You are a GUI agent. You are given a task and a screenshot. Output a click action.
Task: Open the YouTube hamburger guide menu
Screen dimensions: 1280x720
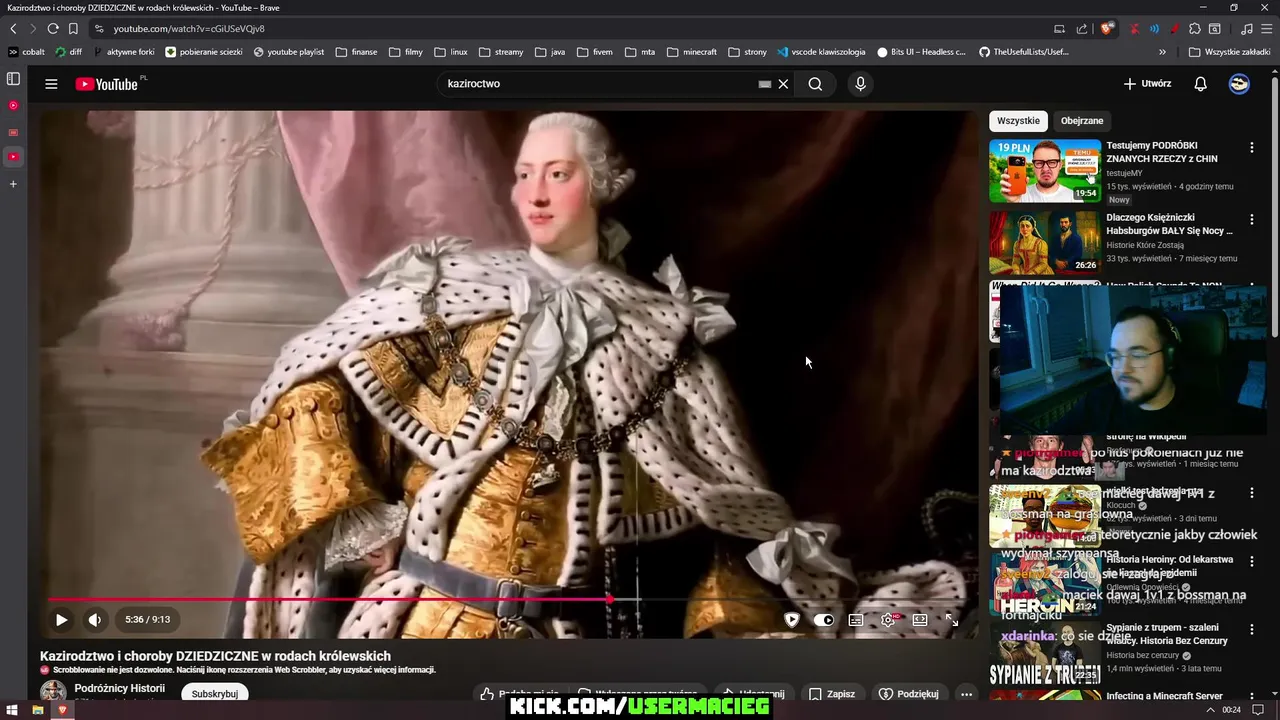coord(51,84)
